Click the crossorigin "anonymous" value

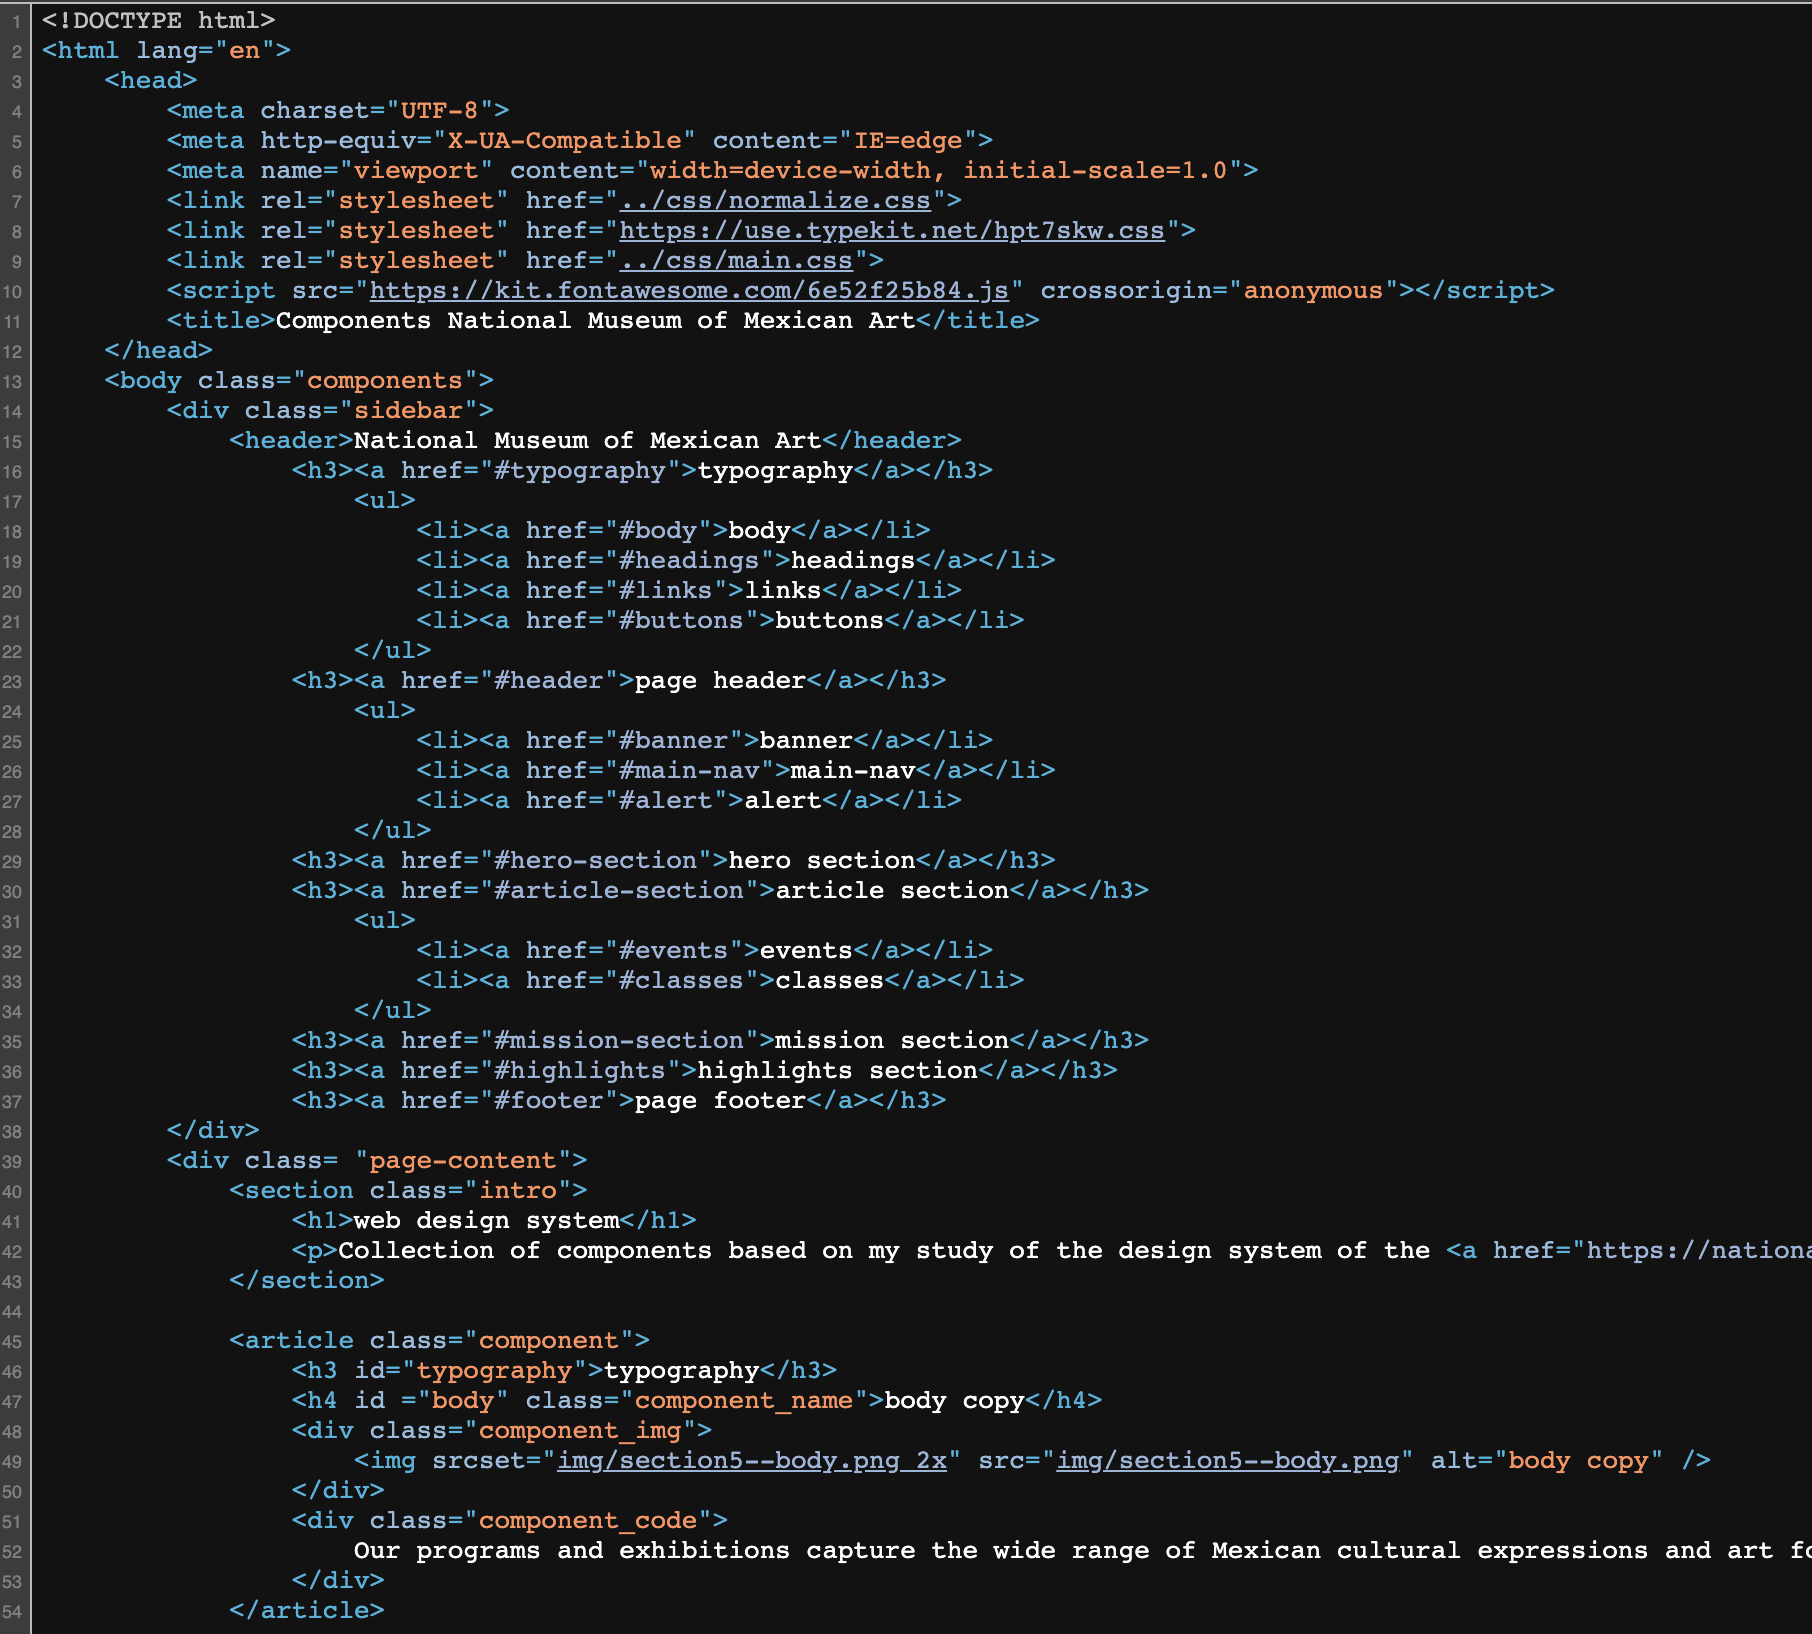[1313, 290]
